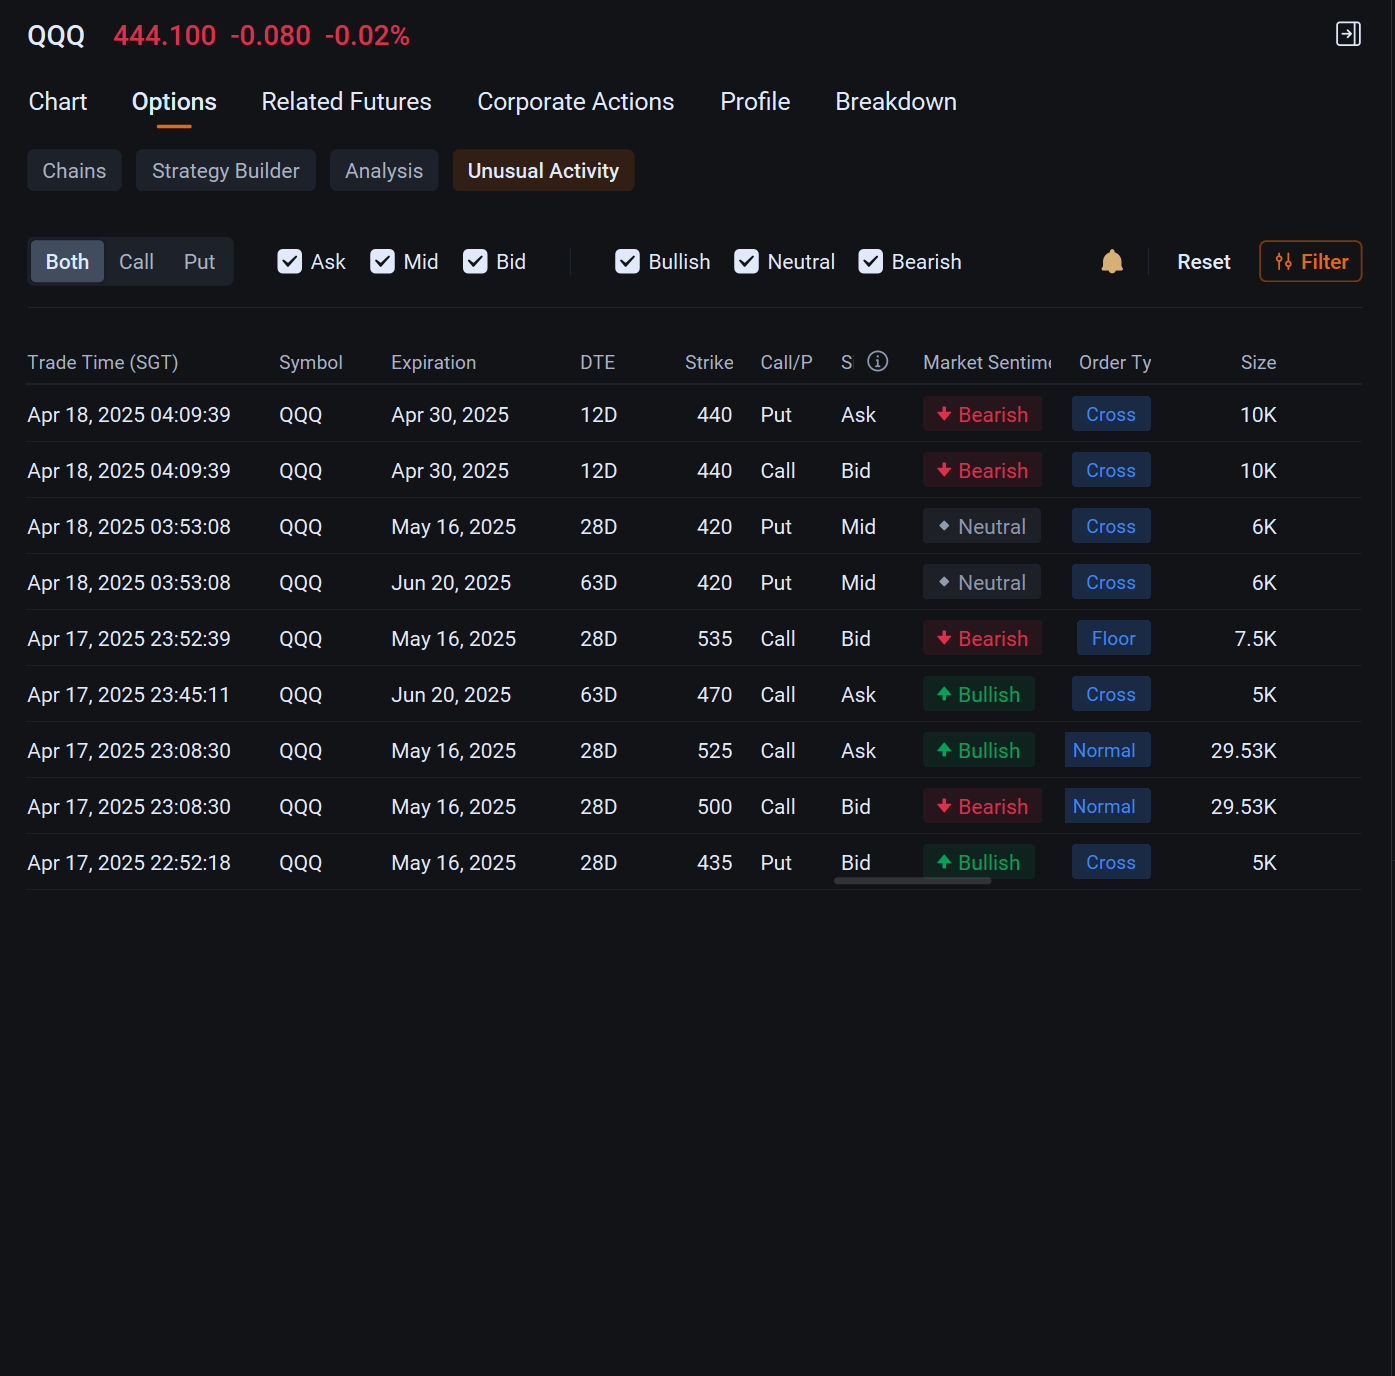Viewport: 1395px width, 1376px height.
Task: Sort by Size column header
Action: coord(1258,362)
